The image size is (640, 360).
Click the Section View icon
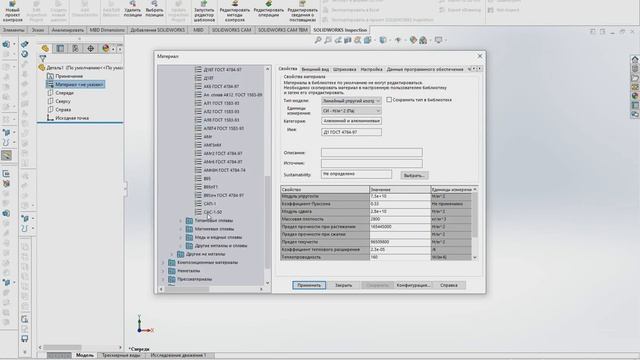pos(348,40)
